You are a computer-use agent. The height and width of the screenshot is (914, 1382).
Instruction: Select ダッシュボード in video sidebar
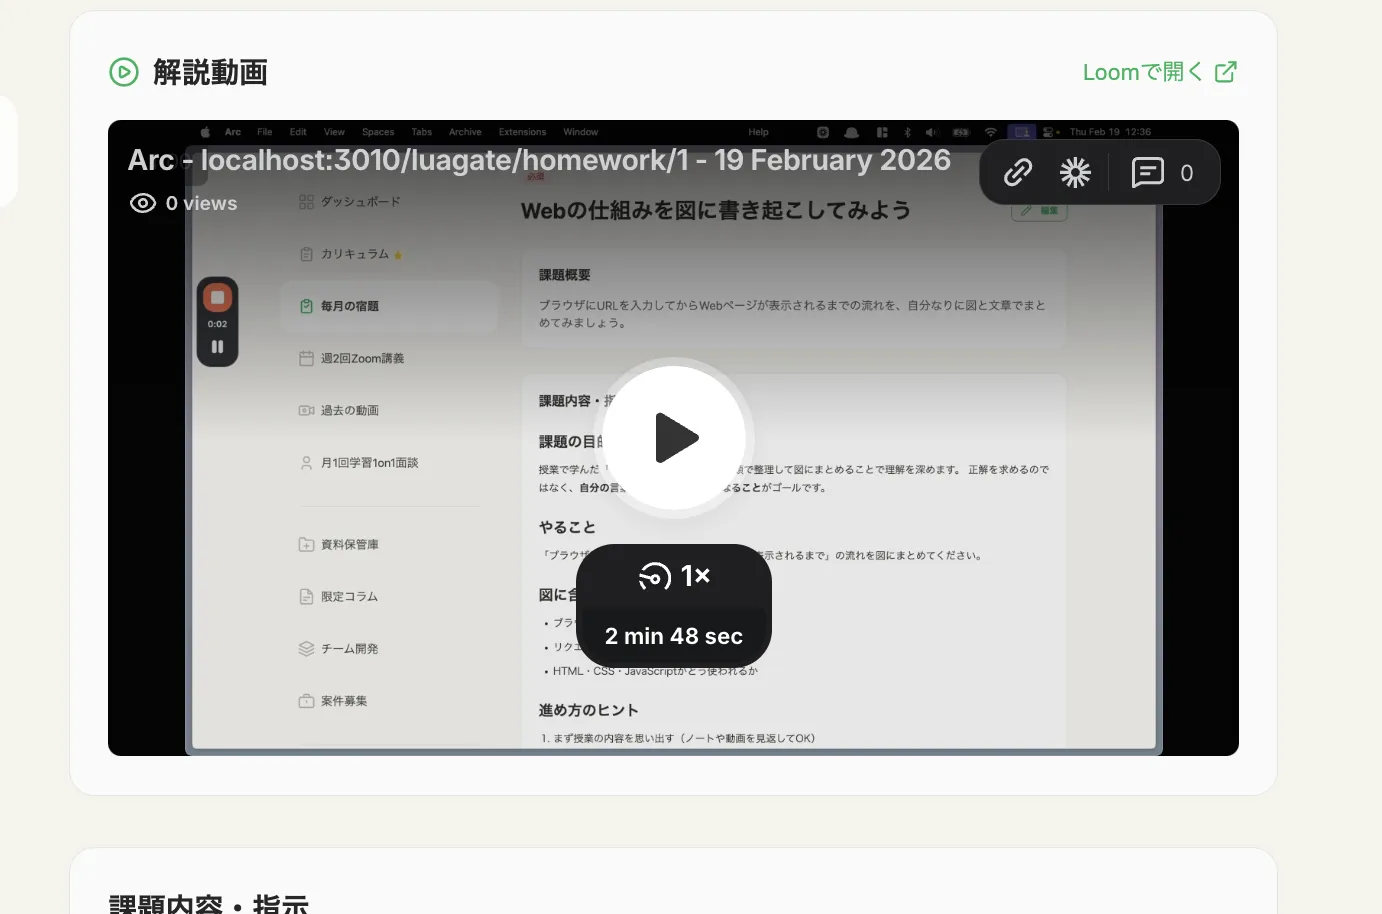[359, 202]
